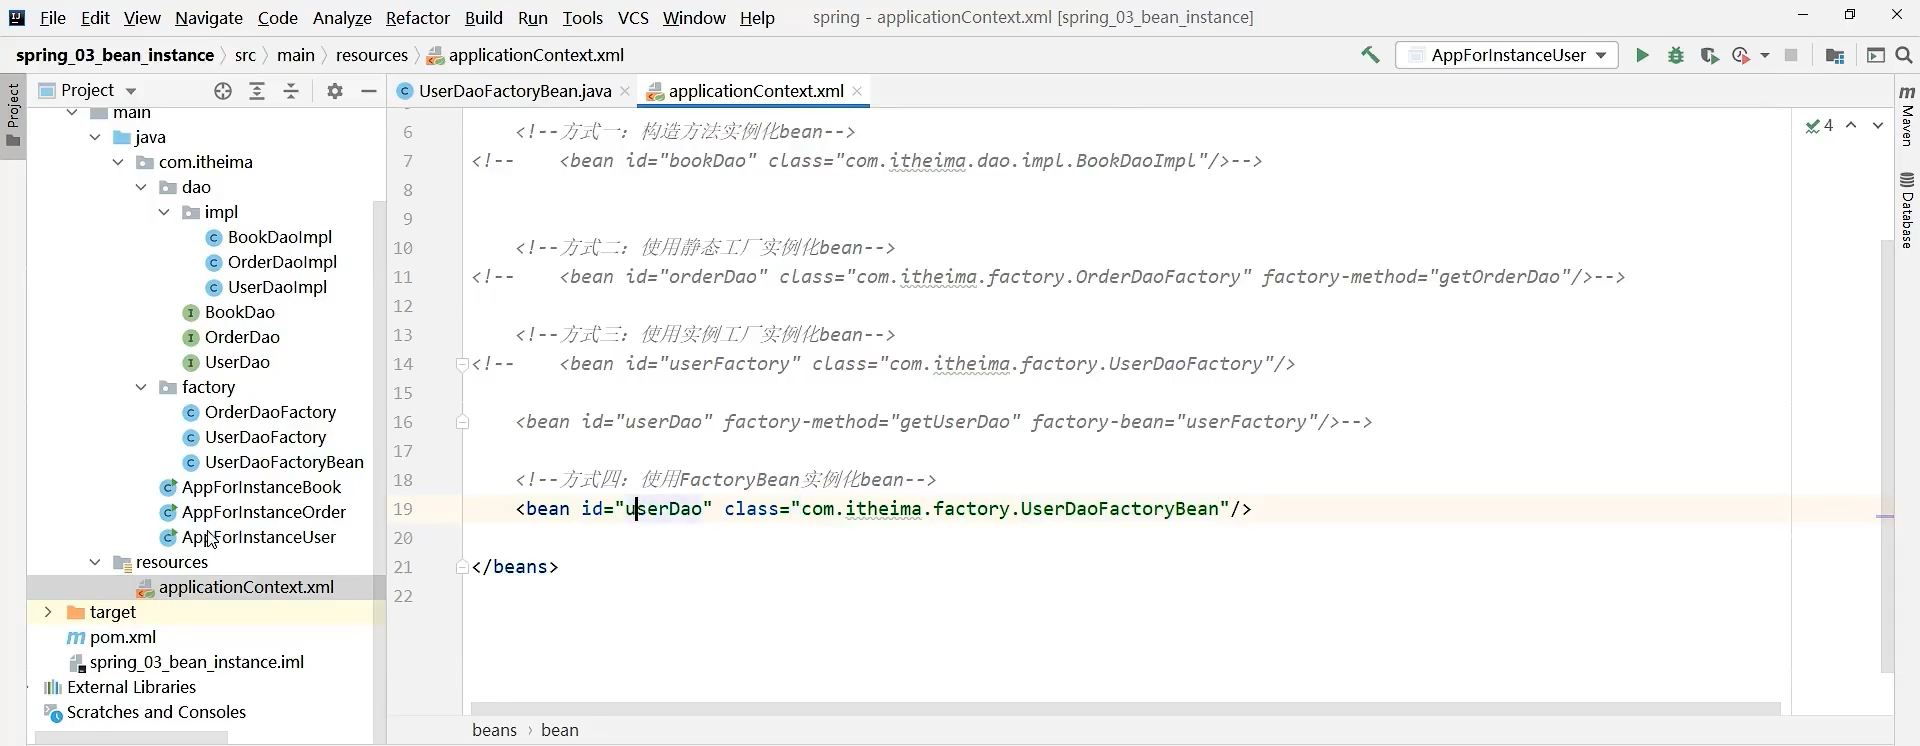
Task: Collapse the resources folder
Action: [95, 562]
